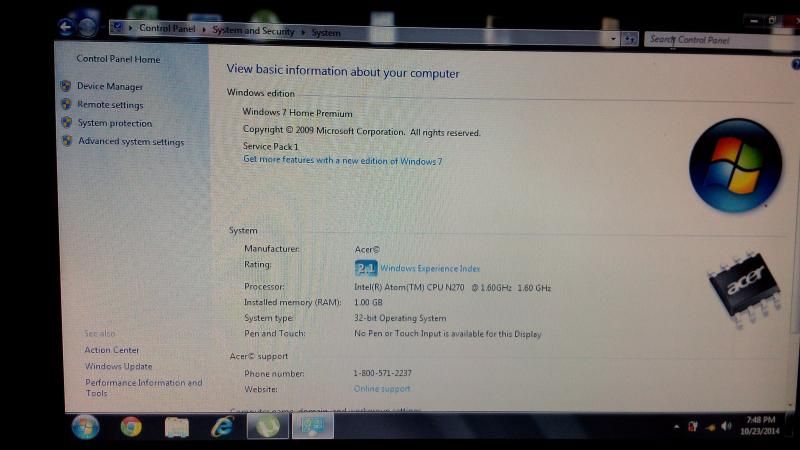The height and width of the screenshot is (450, 800).
Task: Open Windows Explorer folder in taskbar
Action: (177, 427)
